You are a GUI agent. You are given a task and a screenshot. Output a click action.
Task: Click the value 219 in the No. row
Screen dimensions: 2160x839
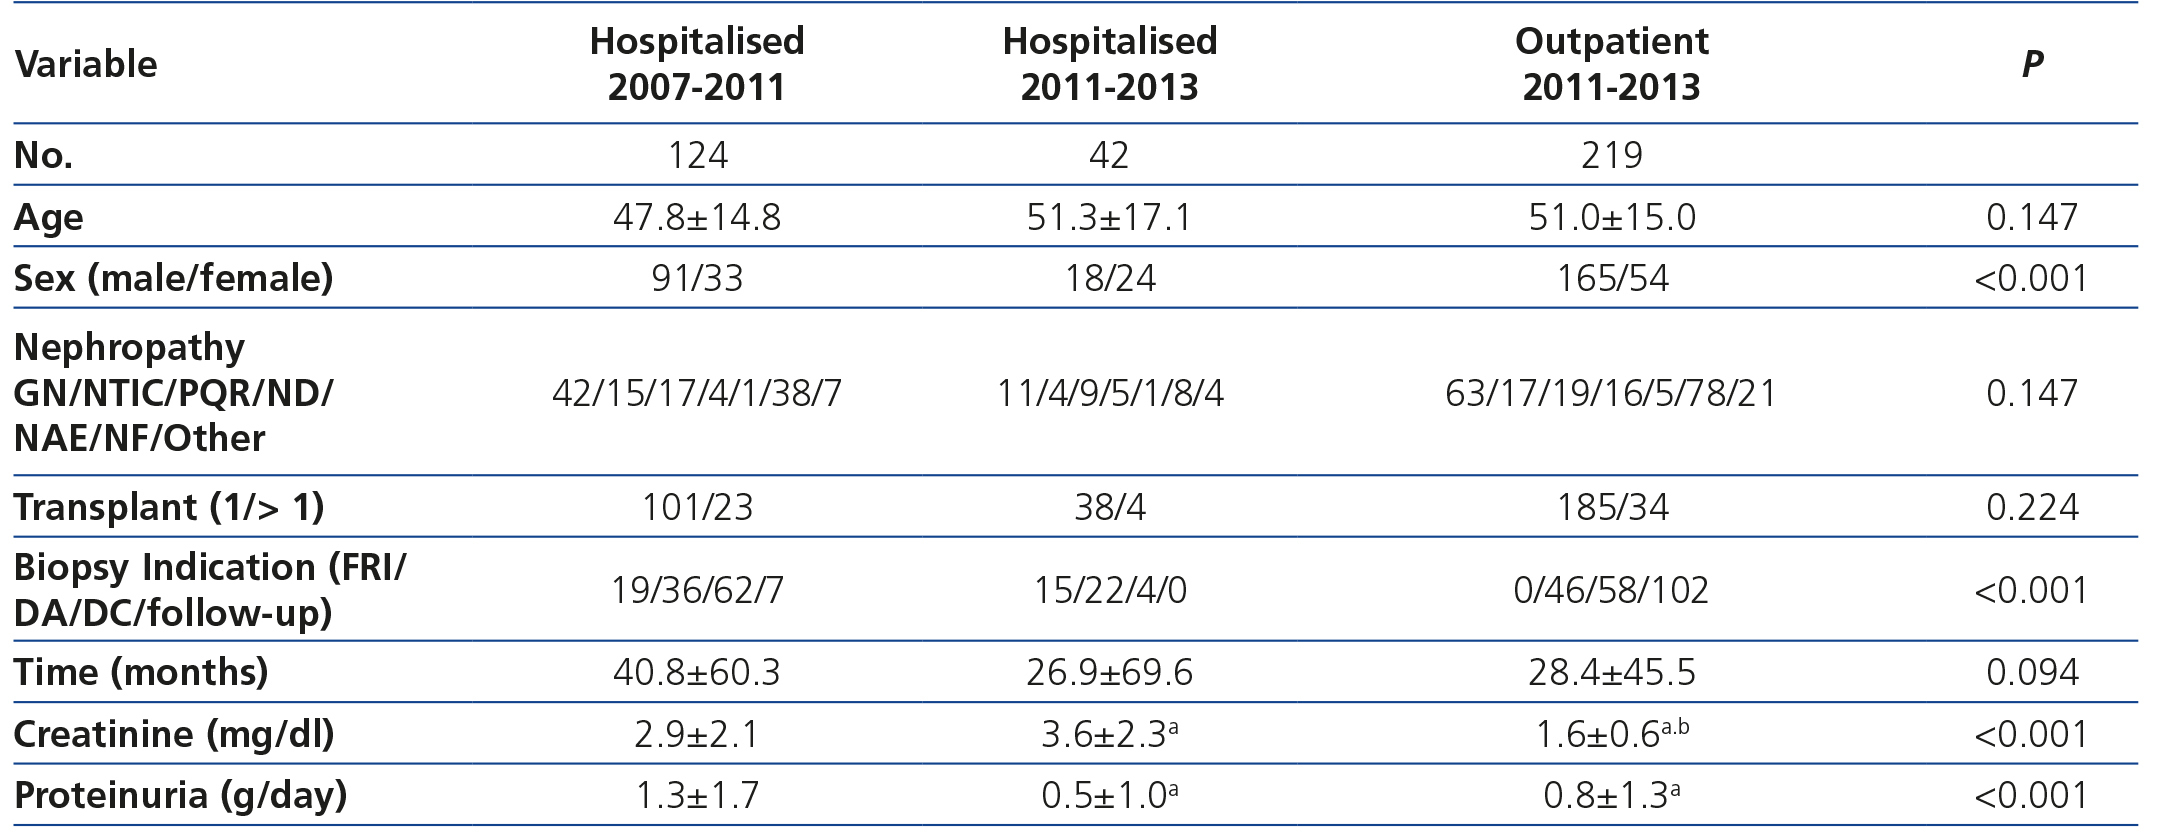point(1612,155)
